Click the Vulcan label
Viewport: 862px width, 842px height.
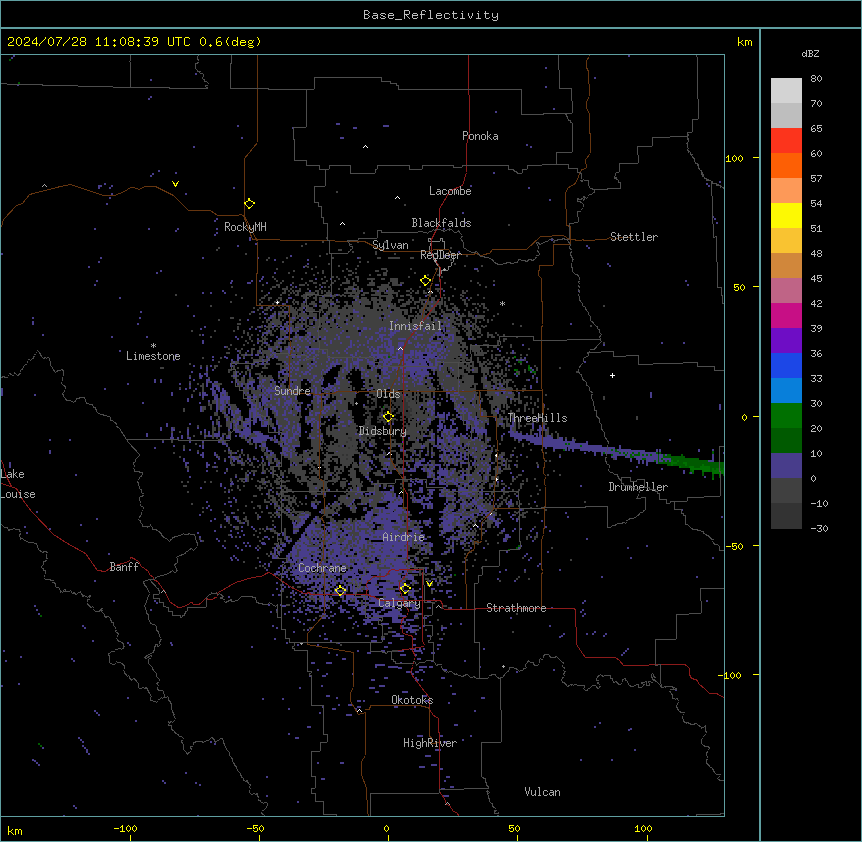(x=543, y=792)
